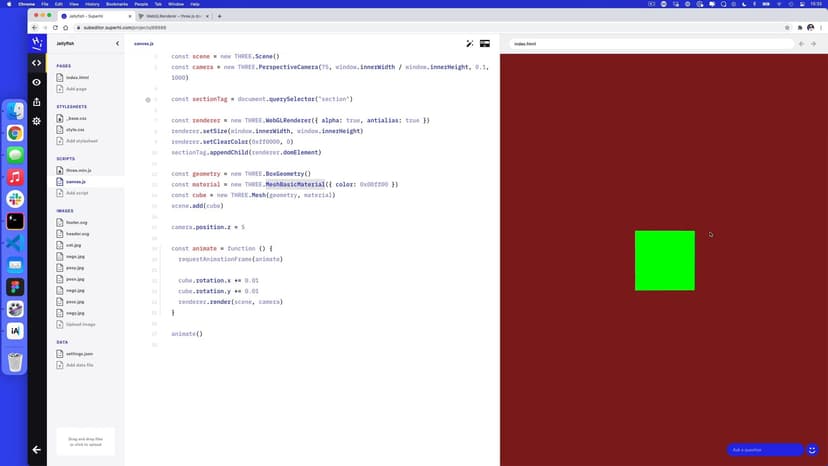Open the code editor view icon

tap(37, 63)
